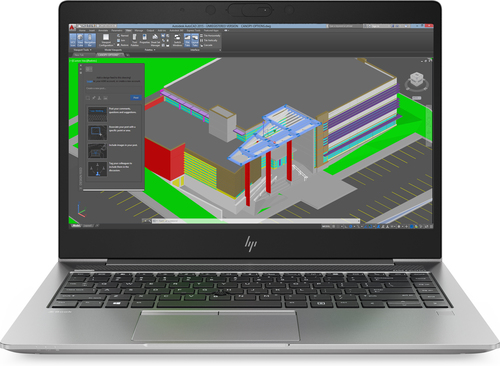Viewport: 500px width, 366px height.
Task: Click the Named viewports icon
Action: pyautogui.click(x=123, y=36)
